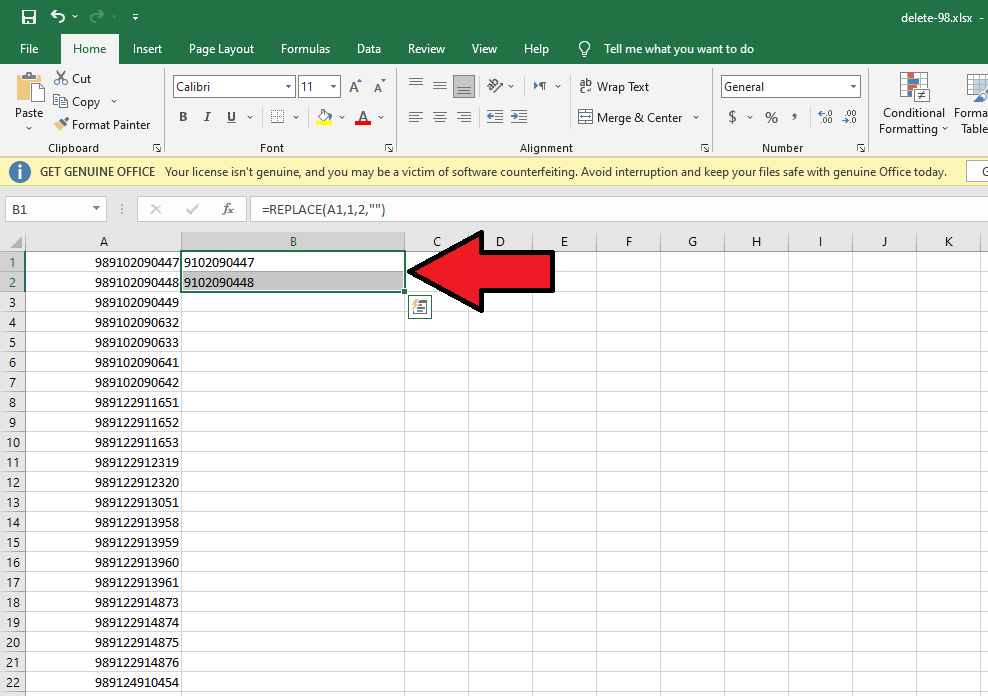This screenshot has height=696, width=988.
Task: Open the Calibri font name dropdown
Action: [x=287, y=87]
